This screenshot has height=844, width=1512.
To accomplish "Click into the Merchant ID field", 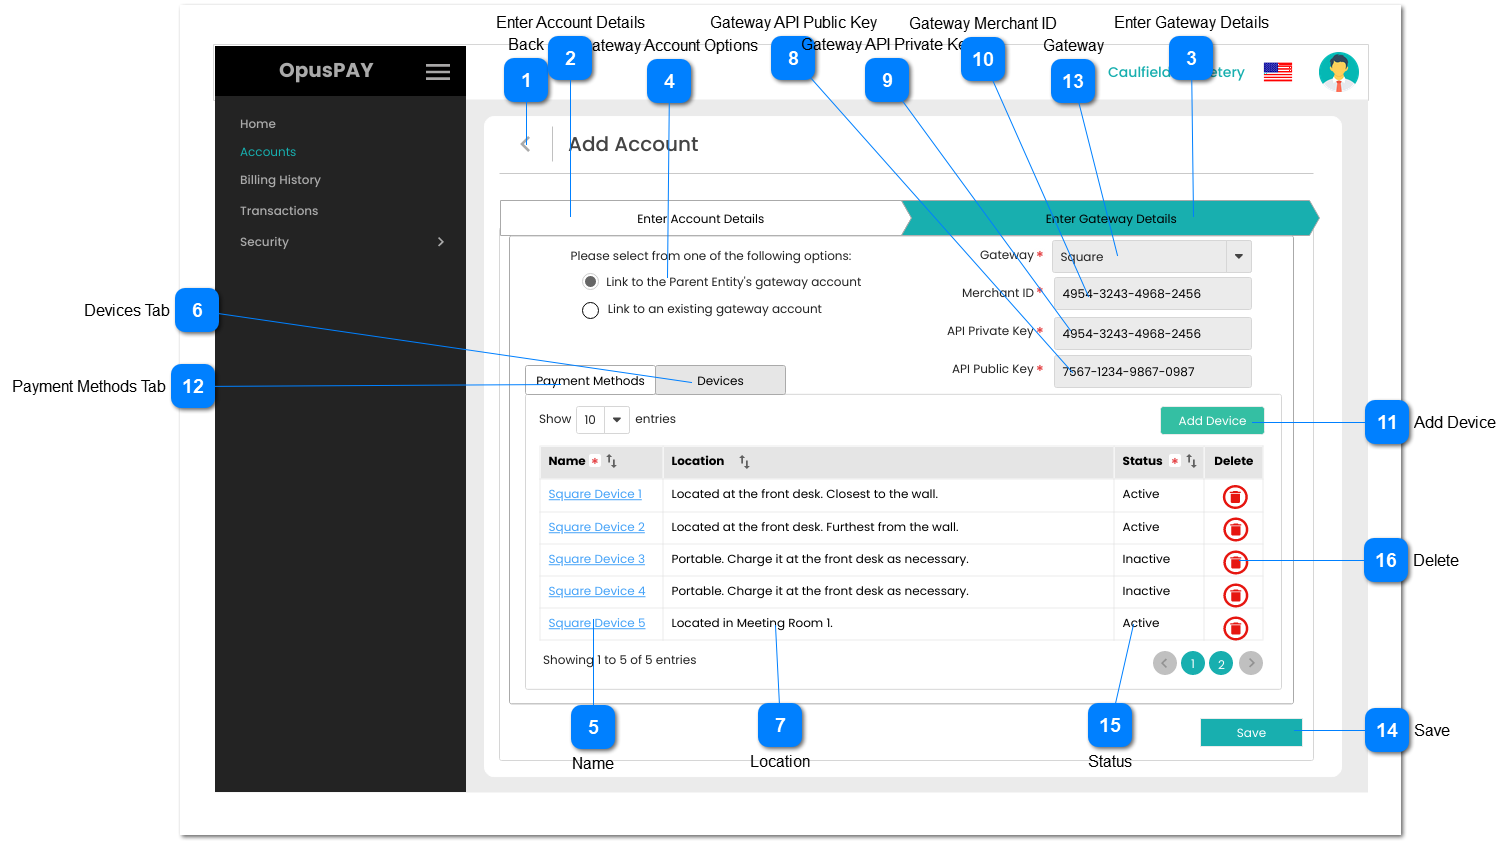I will tap(1151, 294).
